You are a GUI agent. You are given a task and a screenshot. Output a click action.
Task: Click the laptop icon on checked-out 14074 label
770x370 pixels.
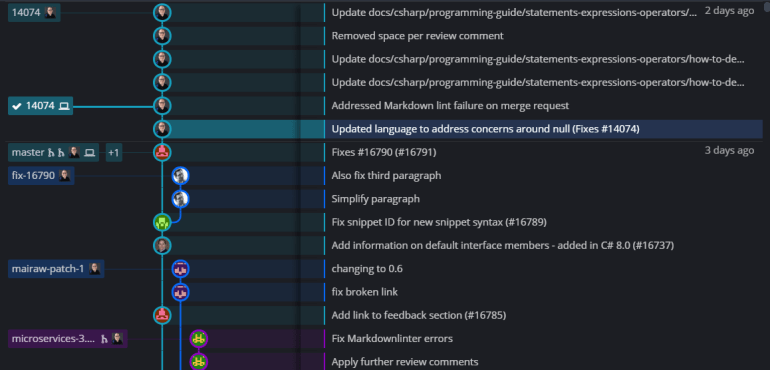pos(64,106)
